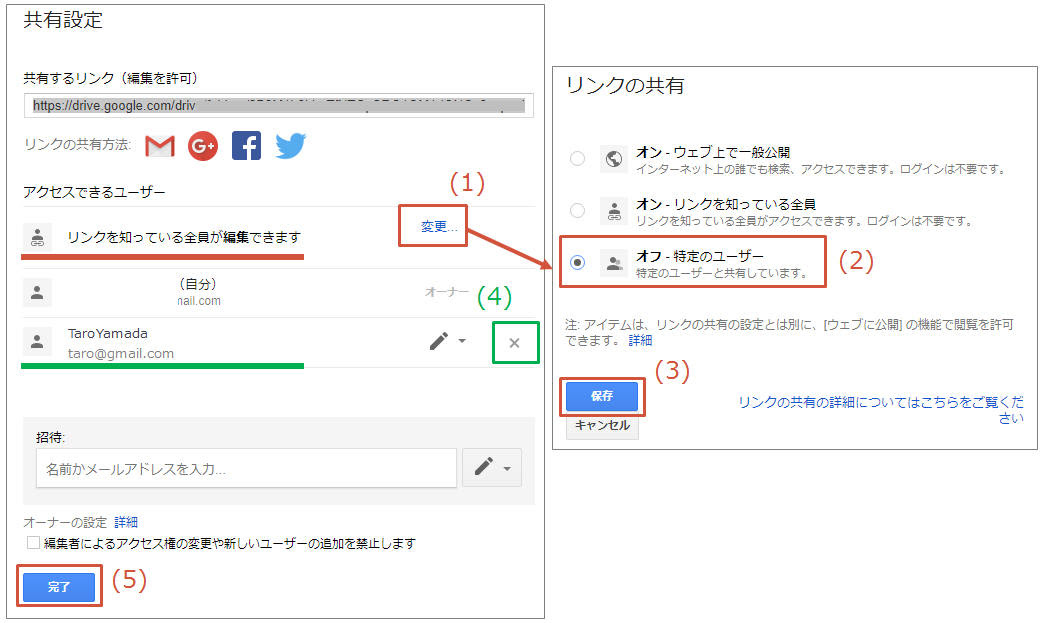The width and height of the screenshot is (1042, 623).
Task: Click the shared link URL field
Action: (x=278, y=105)
